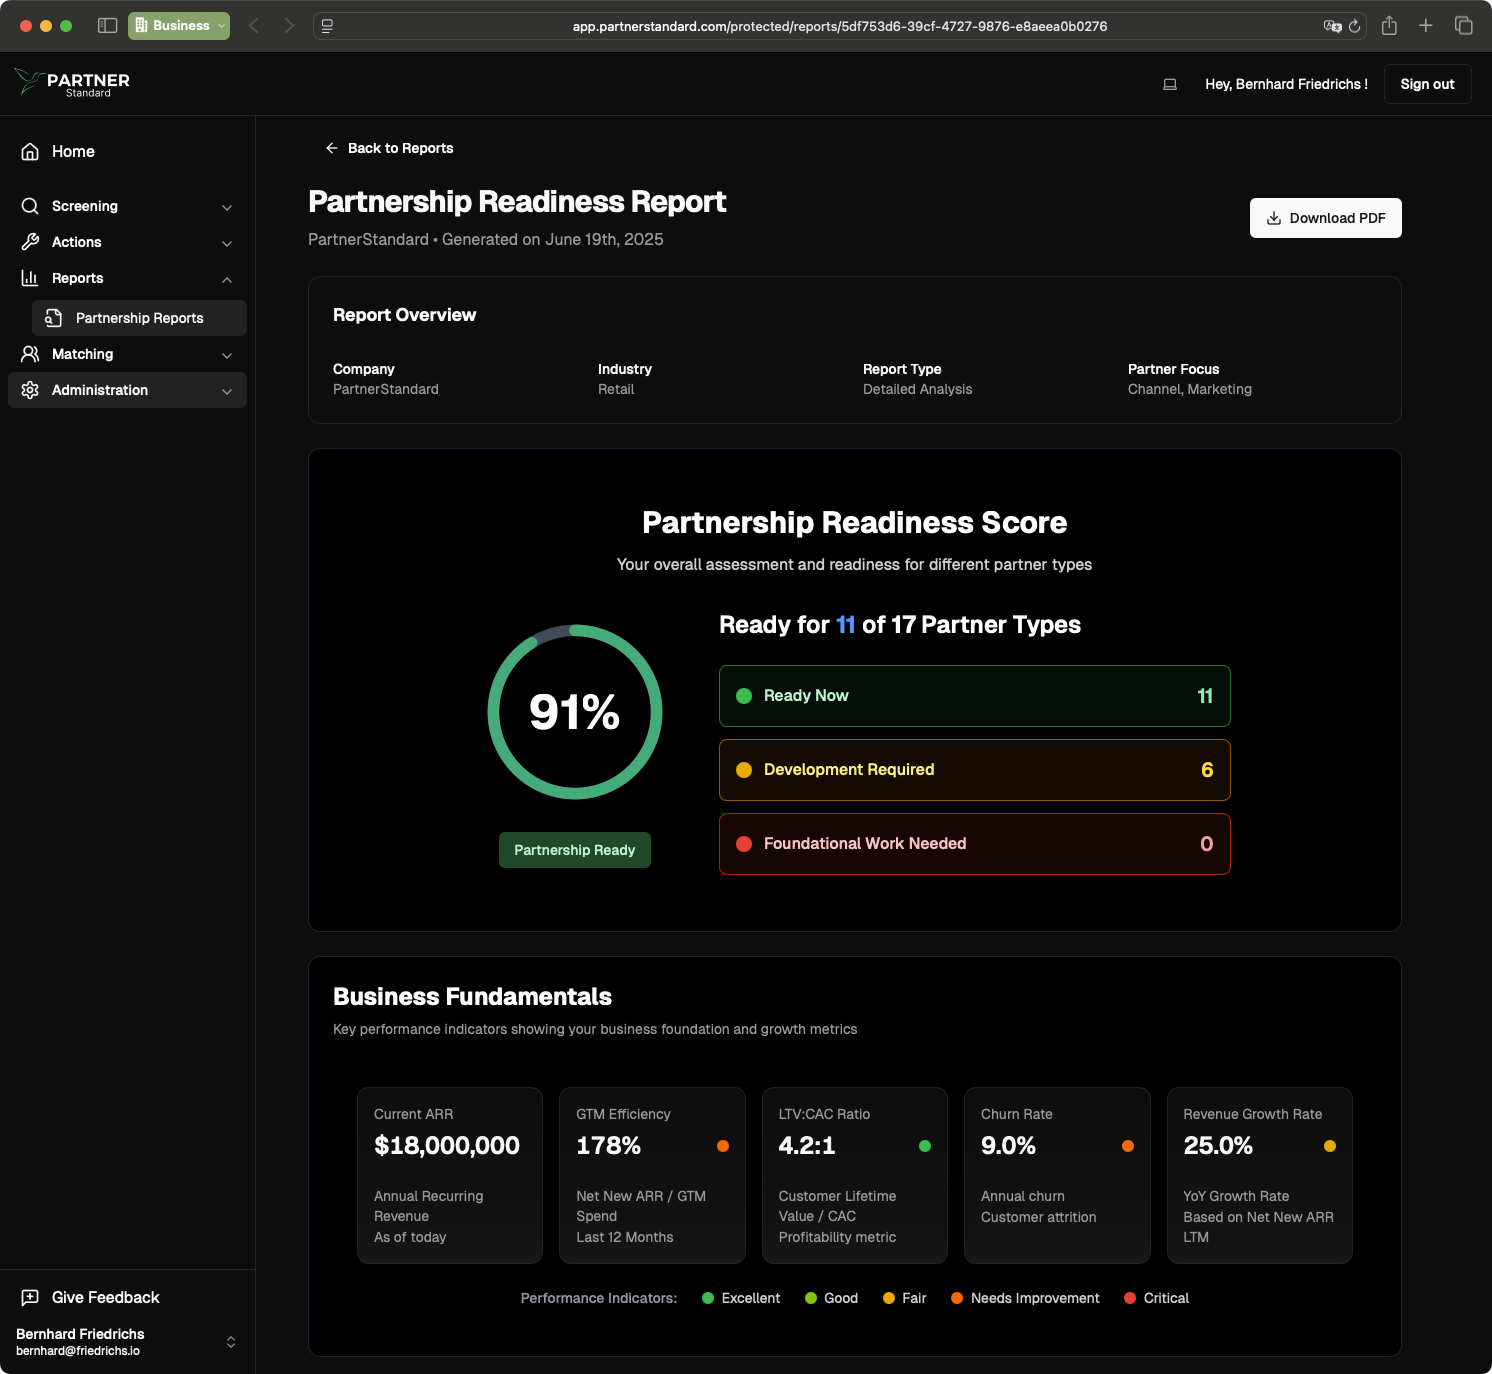Click the download icon in PDF button
Viewport: 1492px width, 1374px height.
pyautogui.click(x=1274, y=218)
